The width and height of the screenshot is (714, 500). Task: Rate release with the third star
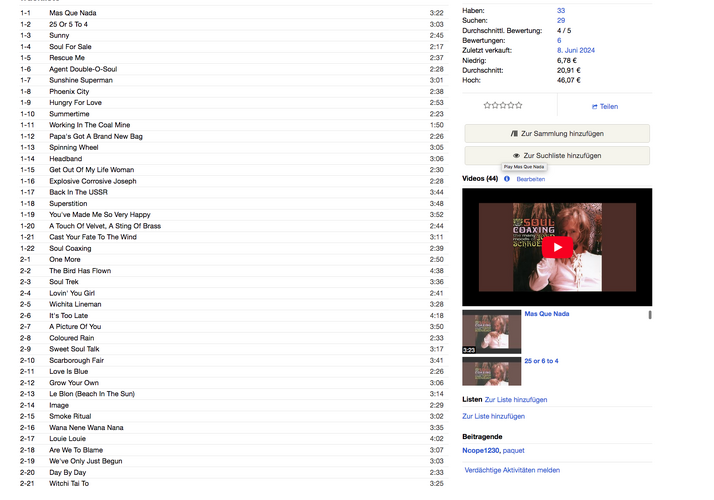503,105
